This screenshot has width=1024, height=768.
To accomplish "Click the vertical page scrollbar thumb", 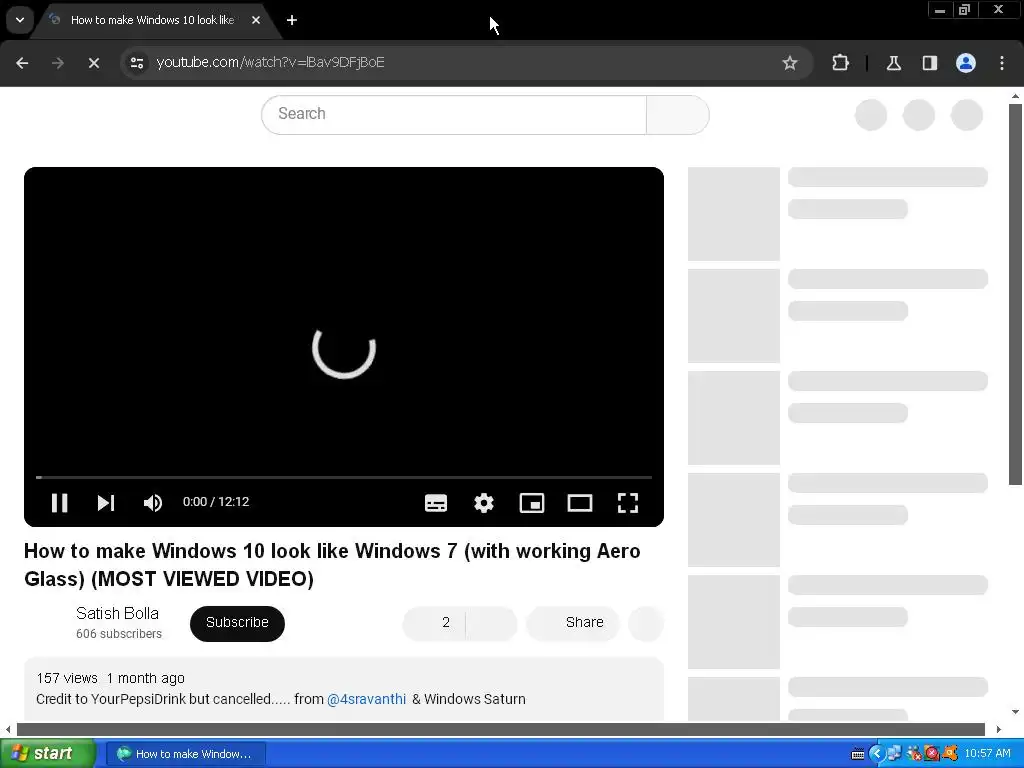I will [x=1015, y=294].
